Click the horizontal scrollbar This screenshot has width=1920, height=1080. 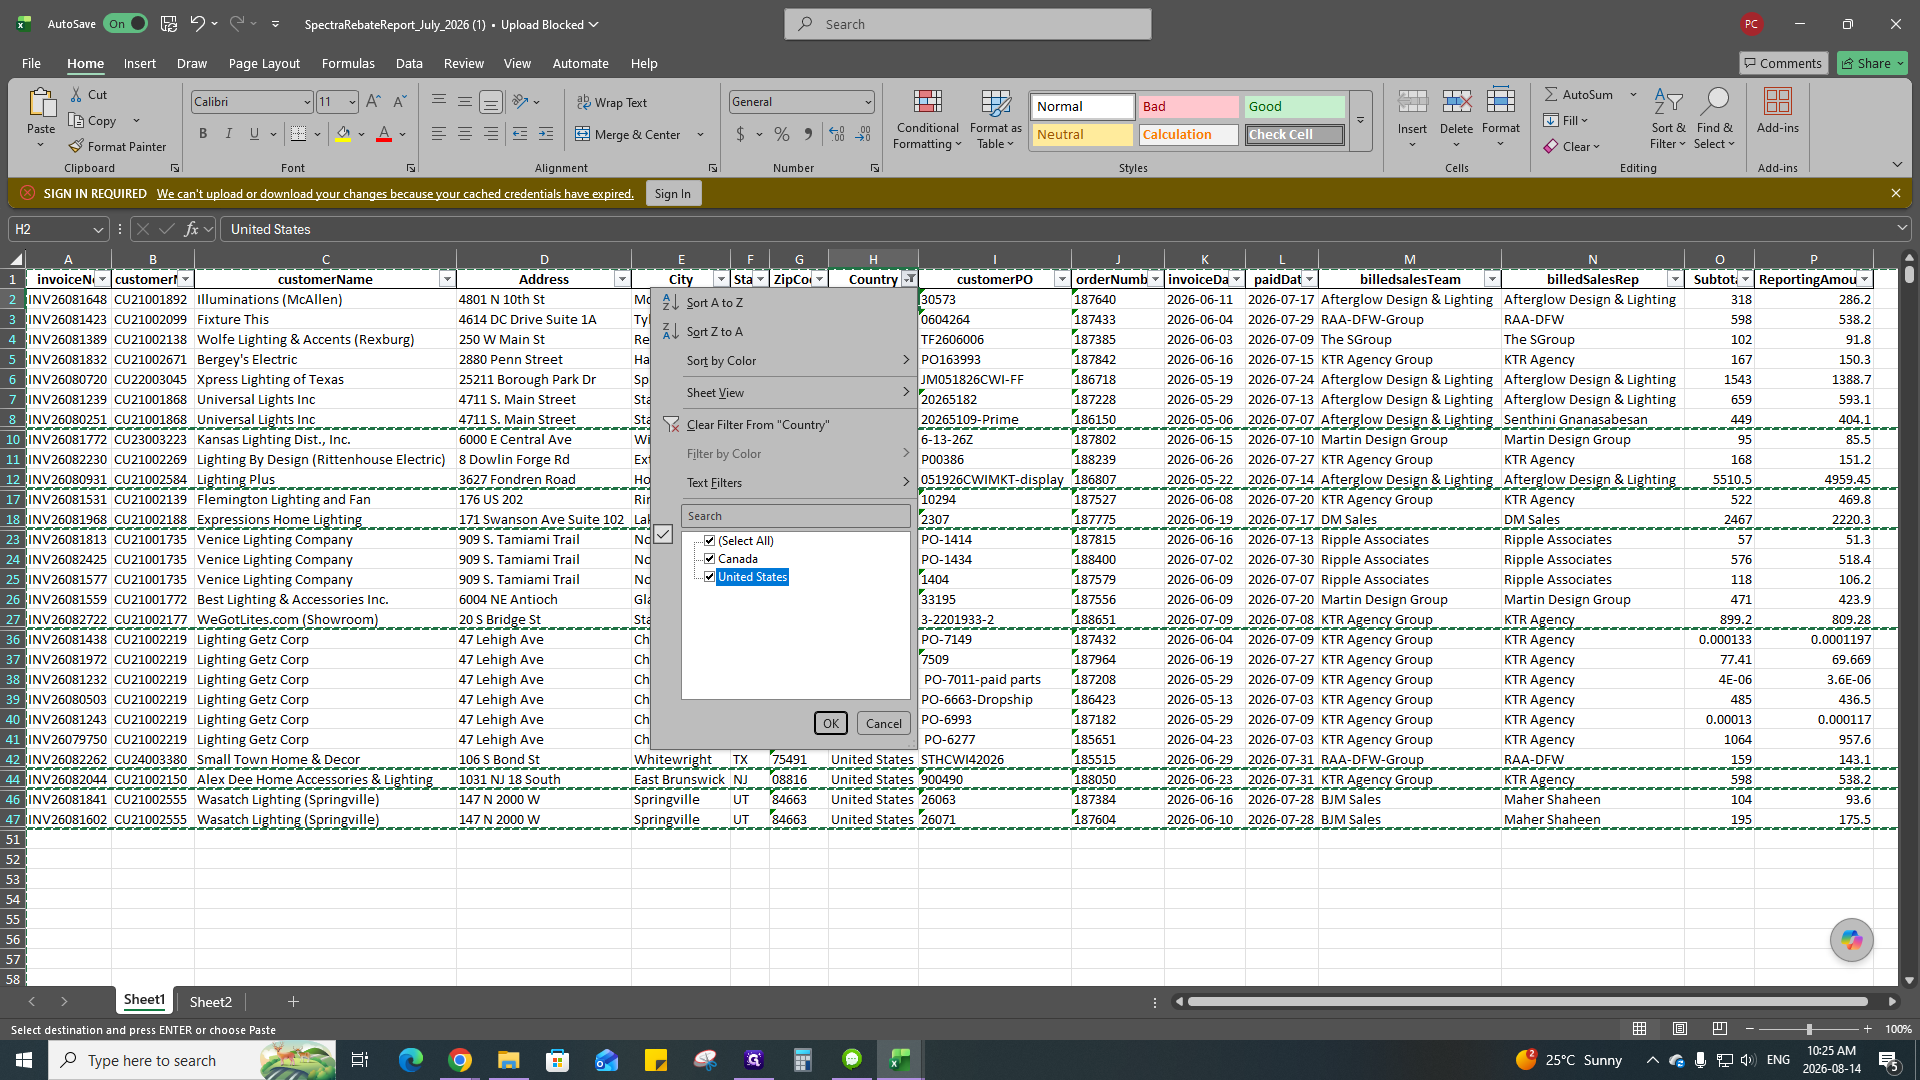point(1527,1001)
